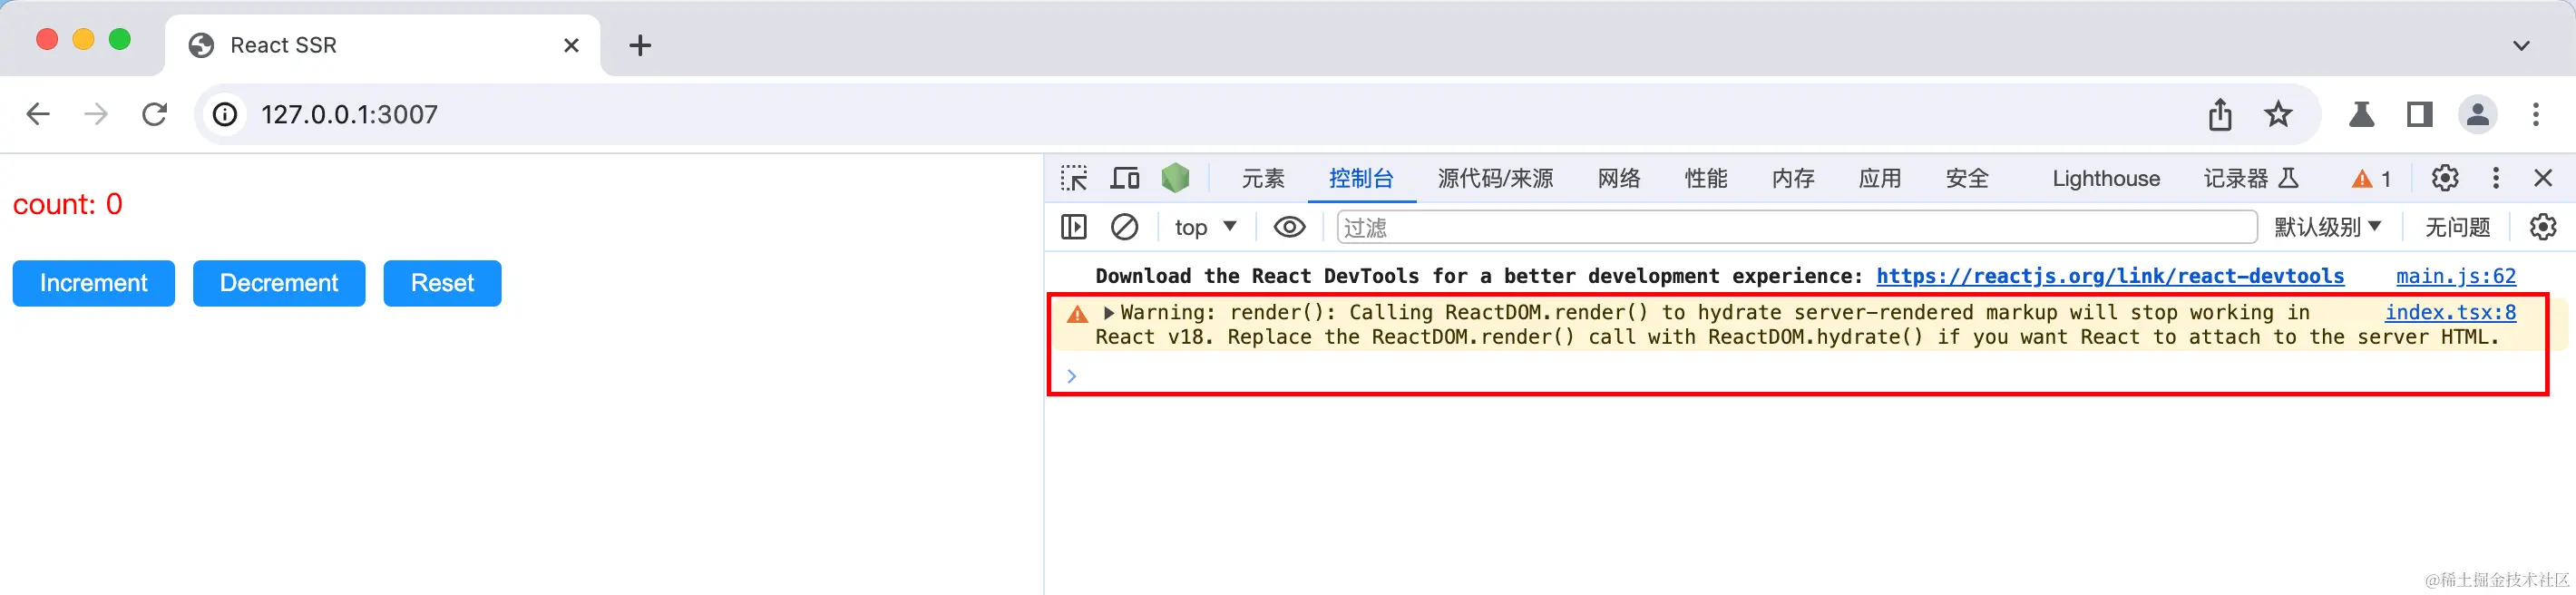Viewport: 2576px width, 595px height.
Task: Activate the inspect element picker icon
Action: click(1074, 178)
